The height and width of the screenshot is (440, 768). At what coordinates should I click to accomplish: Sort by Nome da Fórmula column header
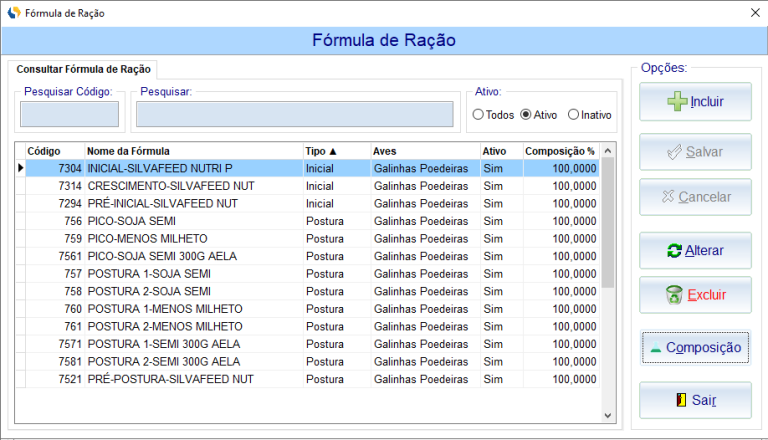(x=192, y=151)
